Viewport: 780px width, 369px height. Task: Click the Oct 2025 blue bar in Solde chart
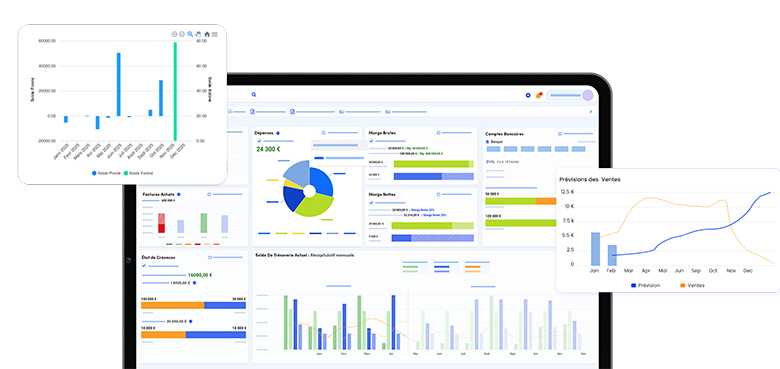tap(161, 98)
